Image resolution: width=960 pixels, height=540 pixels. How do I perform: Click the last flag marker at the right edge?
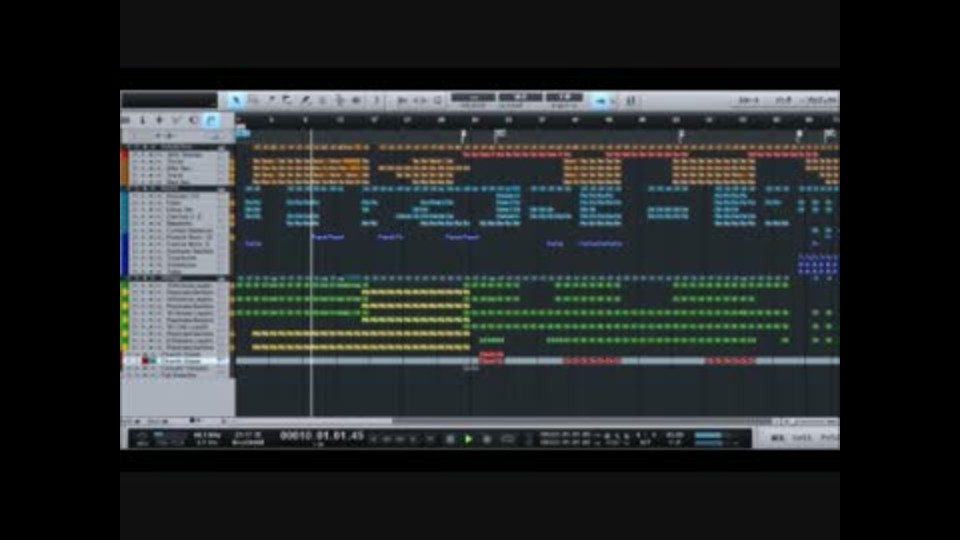click(830, 135)
